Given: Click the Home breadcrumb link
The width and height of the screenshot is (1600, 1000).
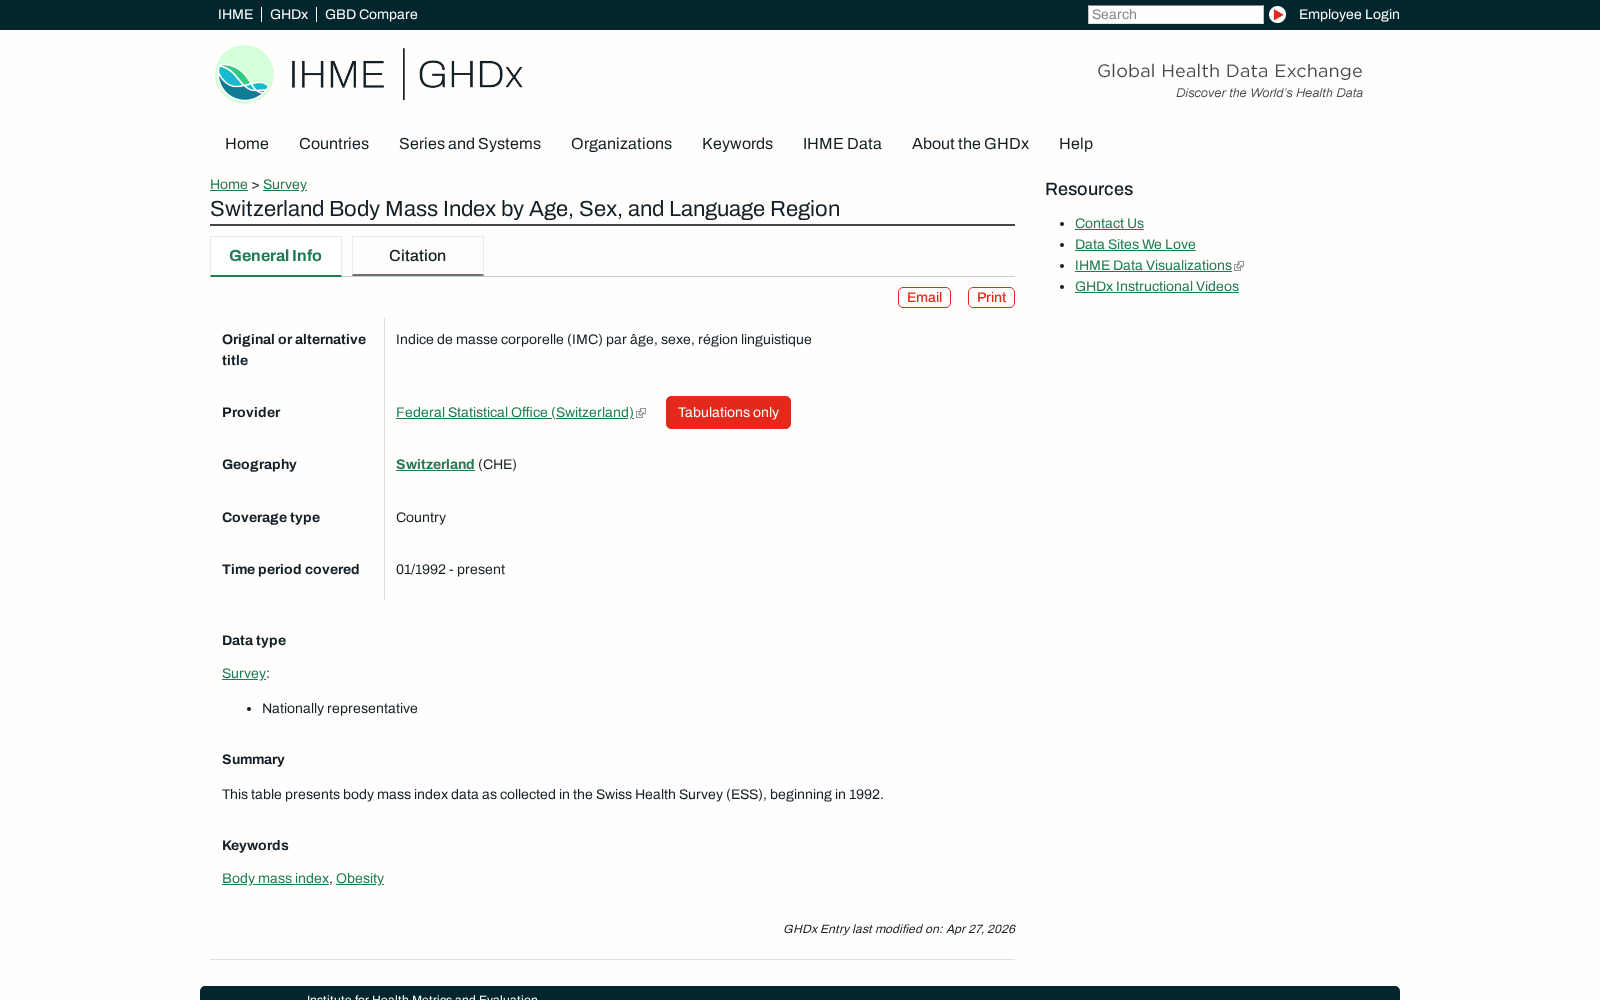Looking at the screenshot, I should click(x=229, y=184).
